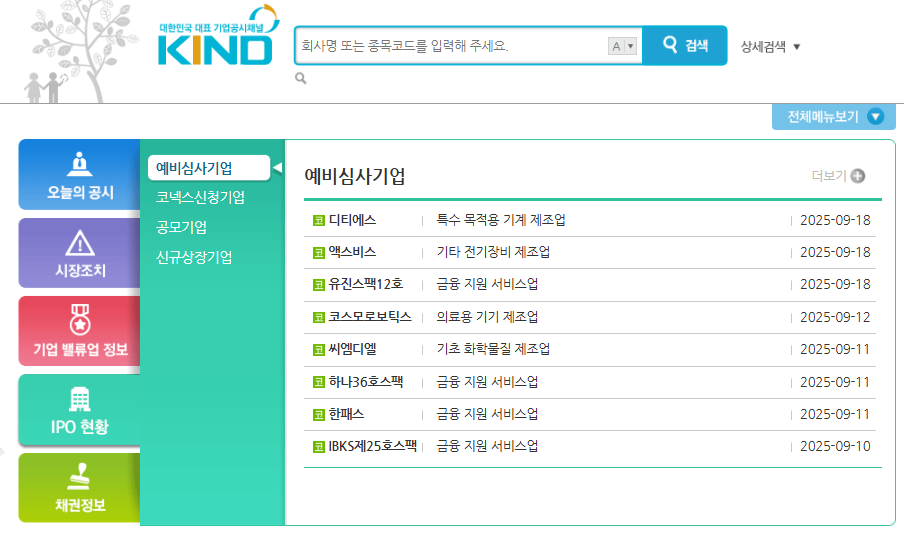This screenshot has width=904, height=535.
Task: Open 코스모로보틱스 company link
Action: (x=370, y=317)
